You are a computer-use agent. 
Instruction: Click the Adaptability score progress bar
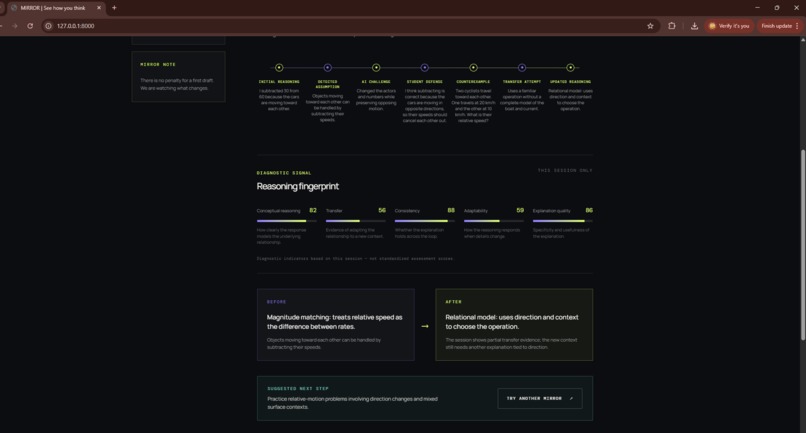(494, 221)
